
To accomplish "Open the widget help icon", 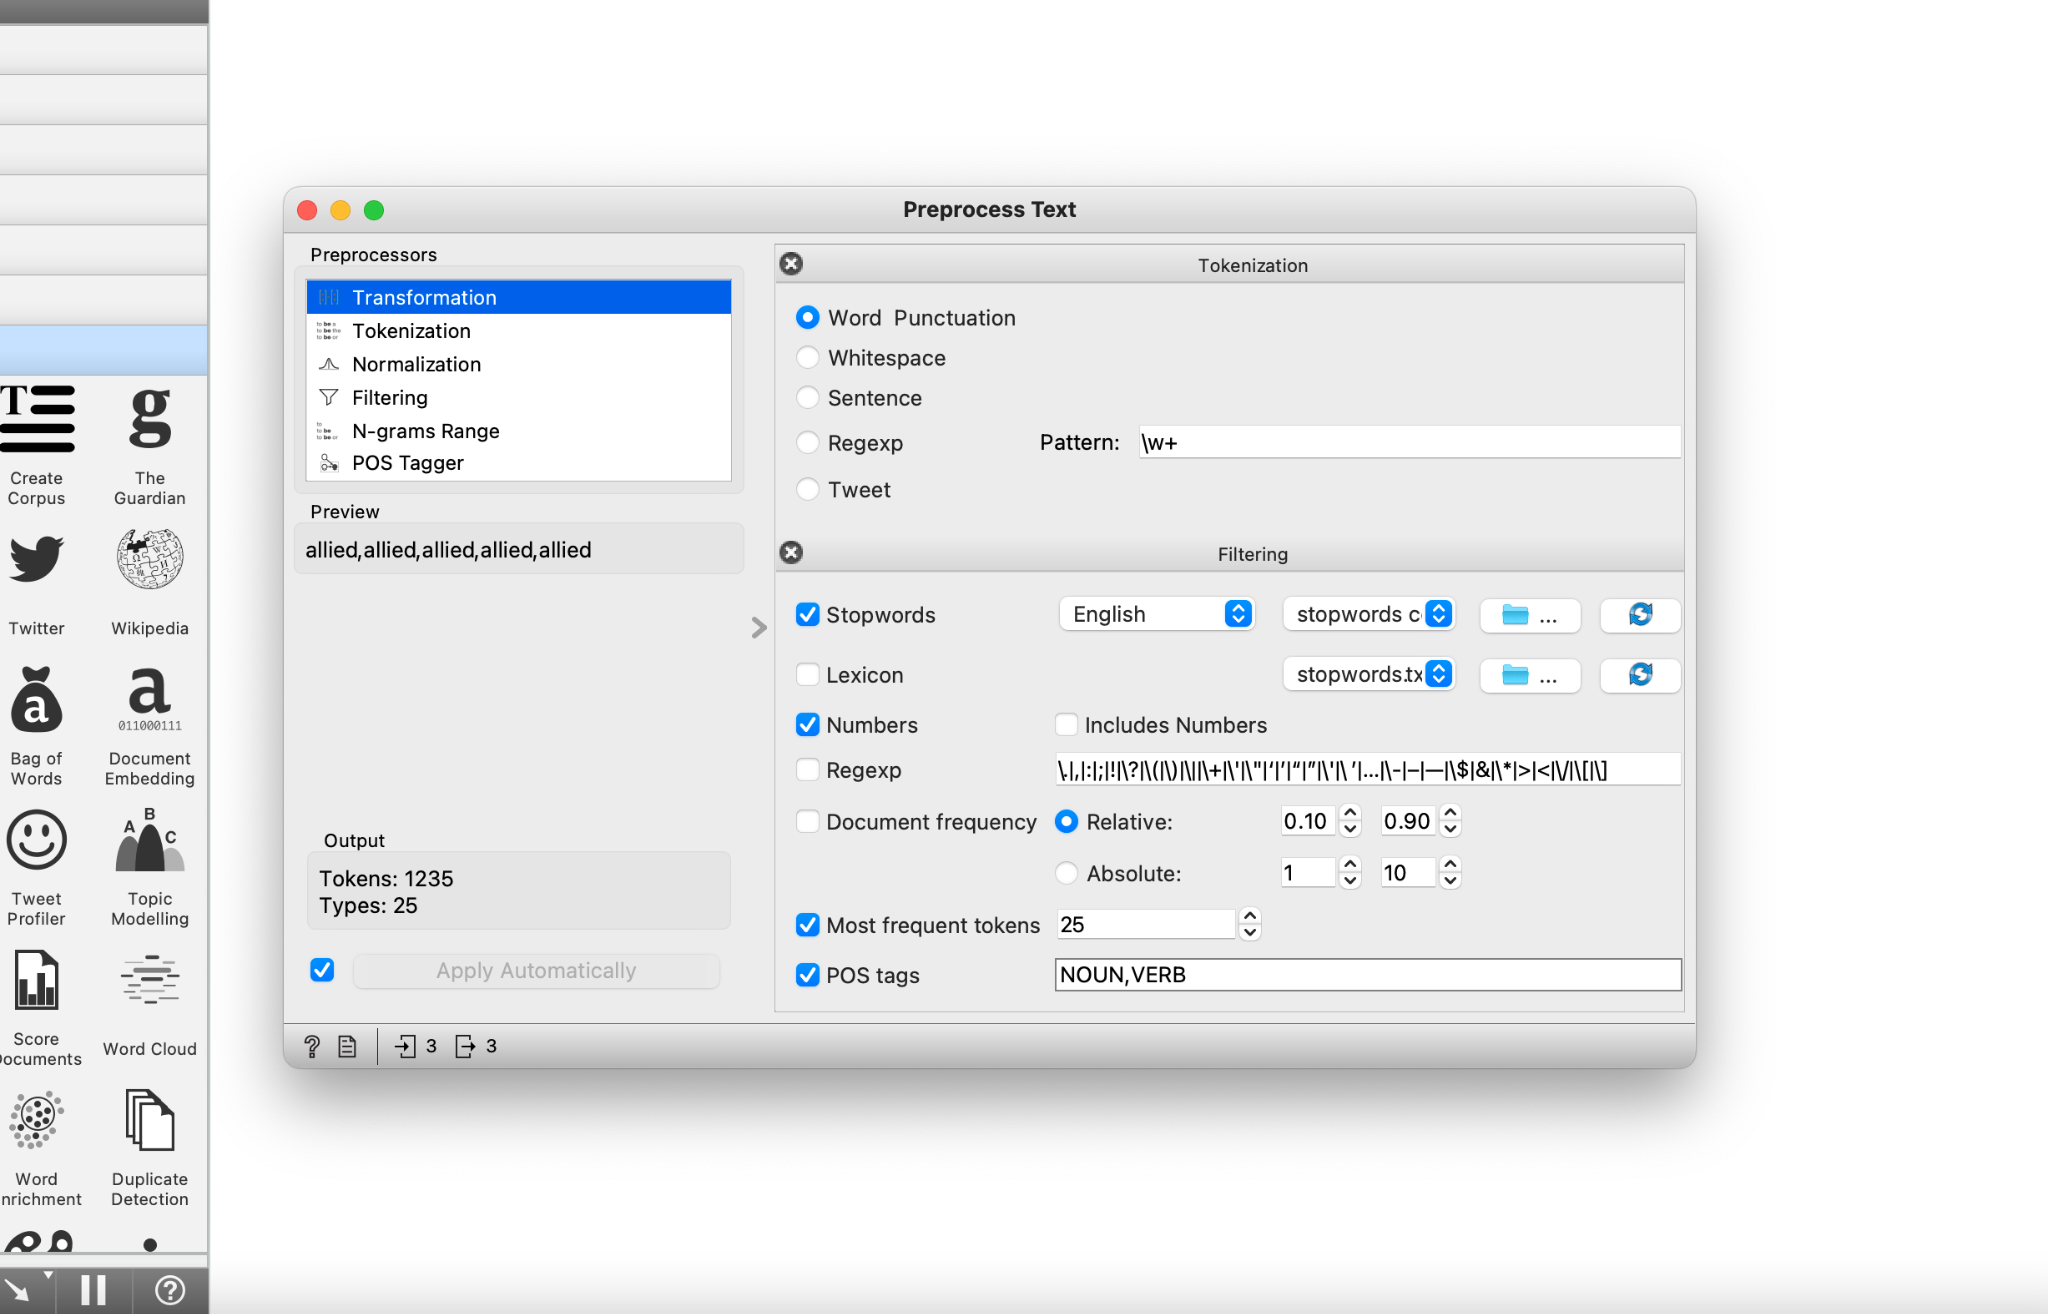I will pyautogui.click(x=312, y=1046).
